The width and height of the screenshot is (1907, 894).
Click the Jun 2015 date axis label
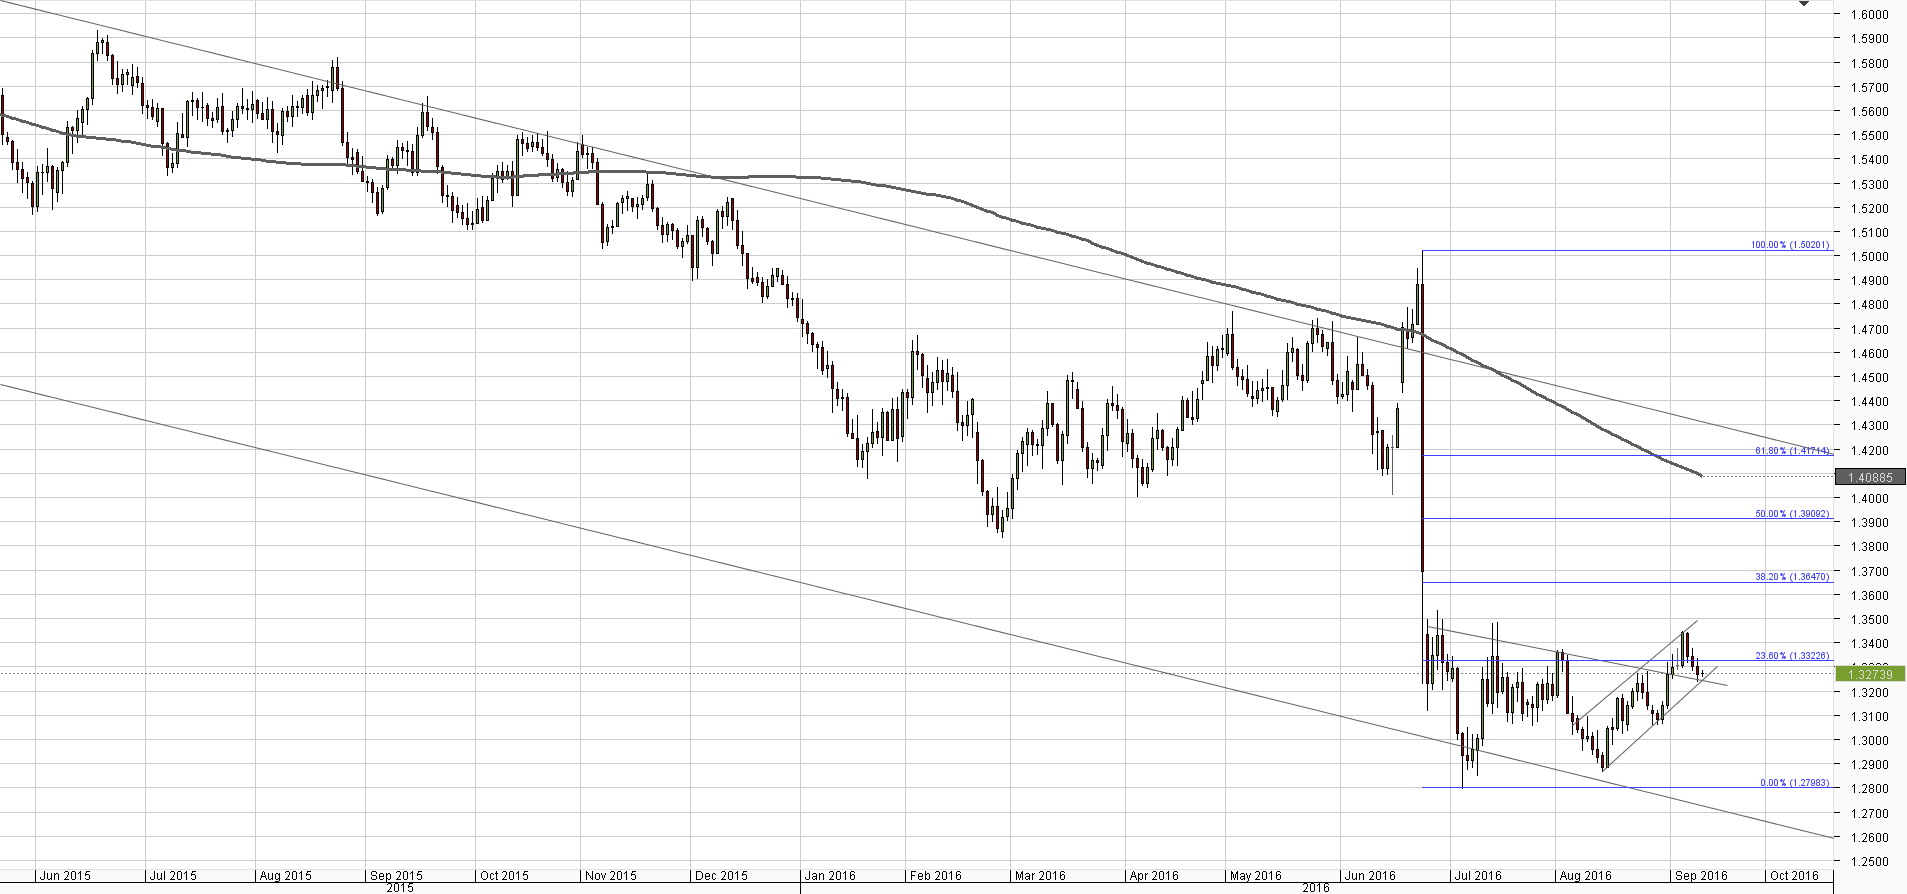tap(65, 876)
